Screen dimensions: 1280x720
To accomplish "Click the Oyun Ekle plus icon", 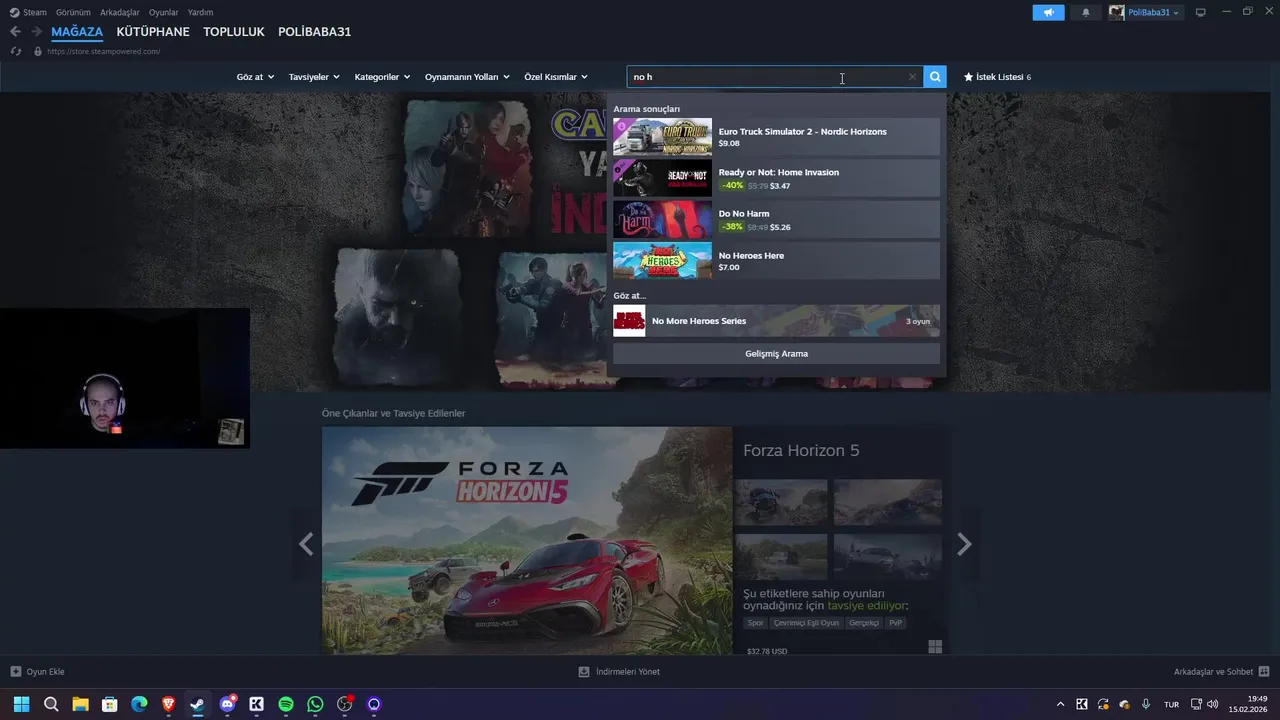I will 15,672.
